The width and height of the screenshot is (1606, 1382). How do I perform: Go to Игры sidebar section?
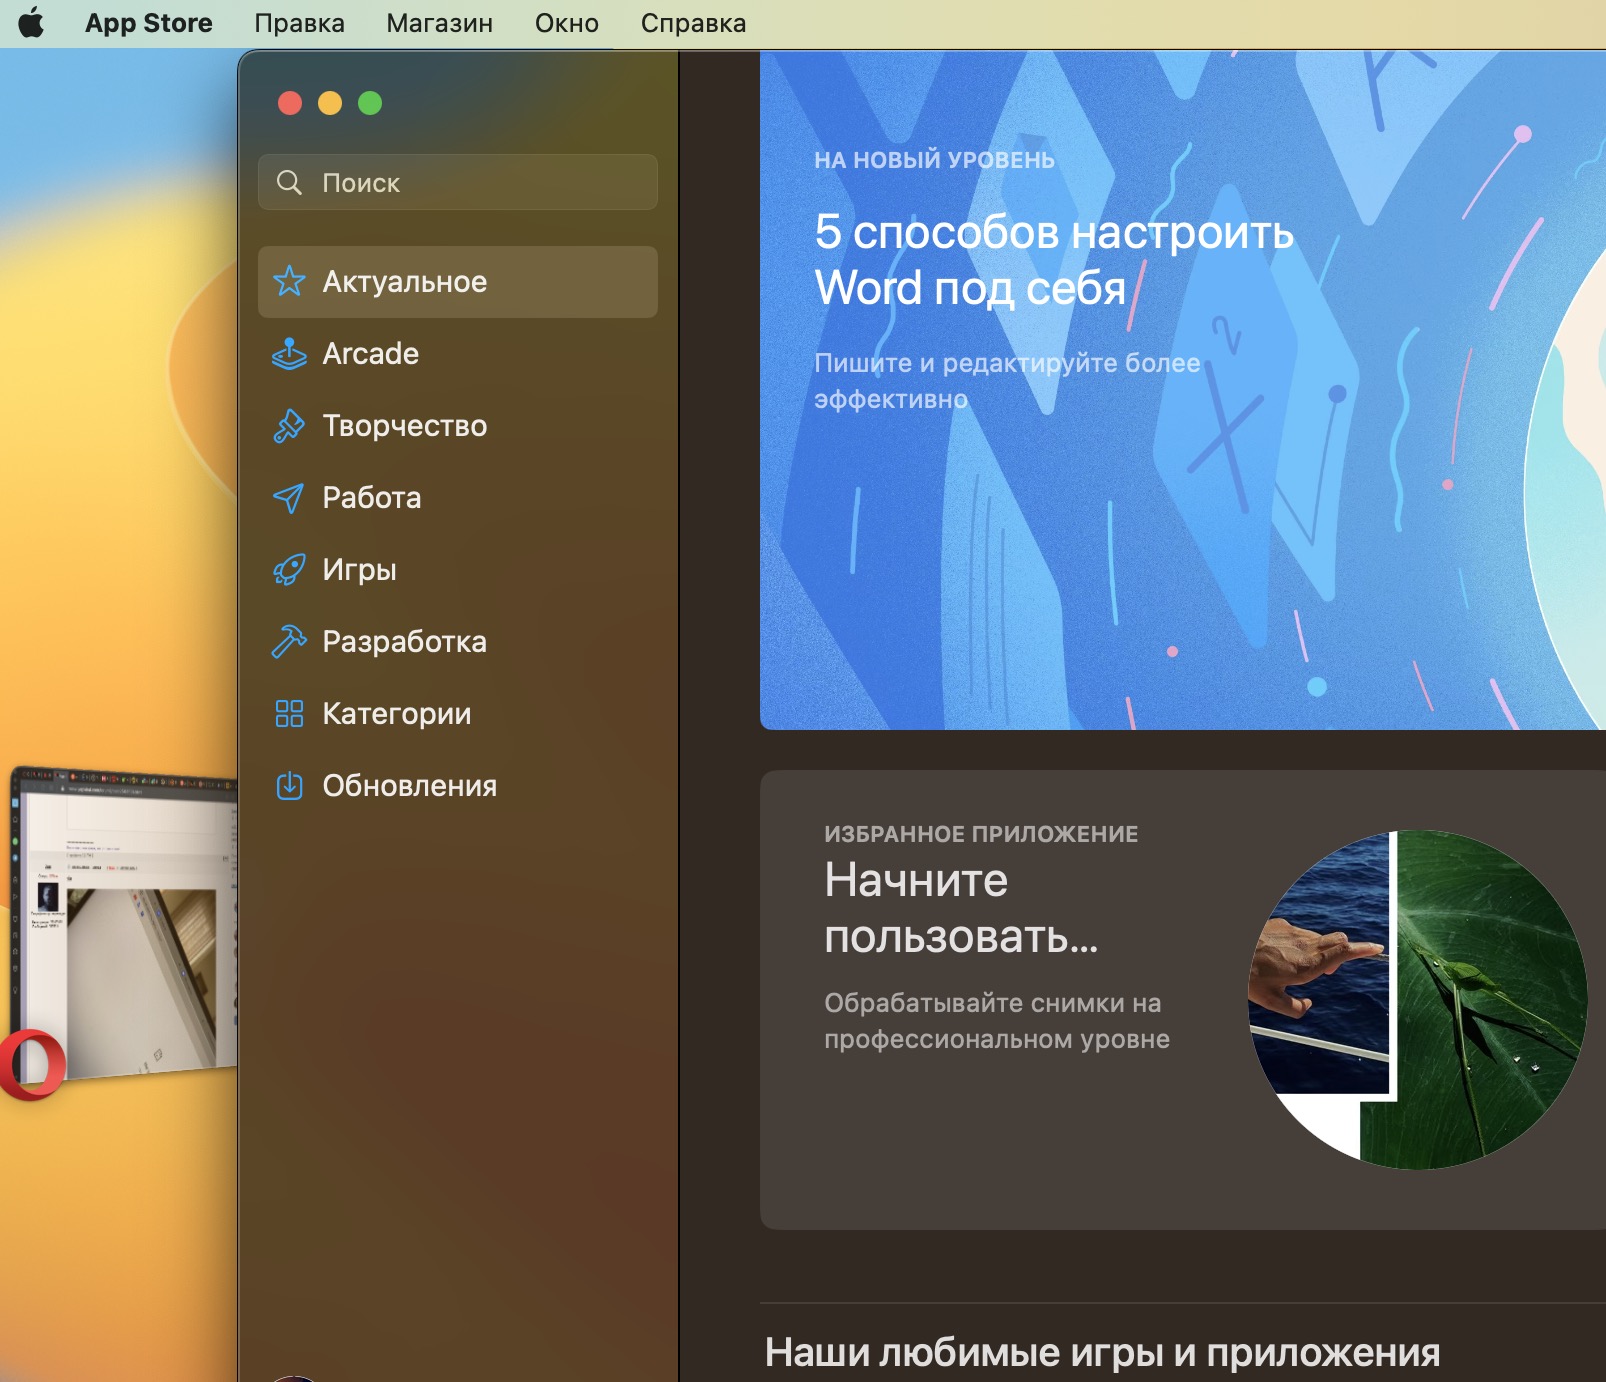click(x=458, y=570)
